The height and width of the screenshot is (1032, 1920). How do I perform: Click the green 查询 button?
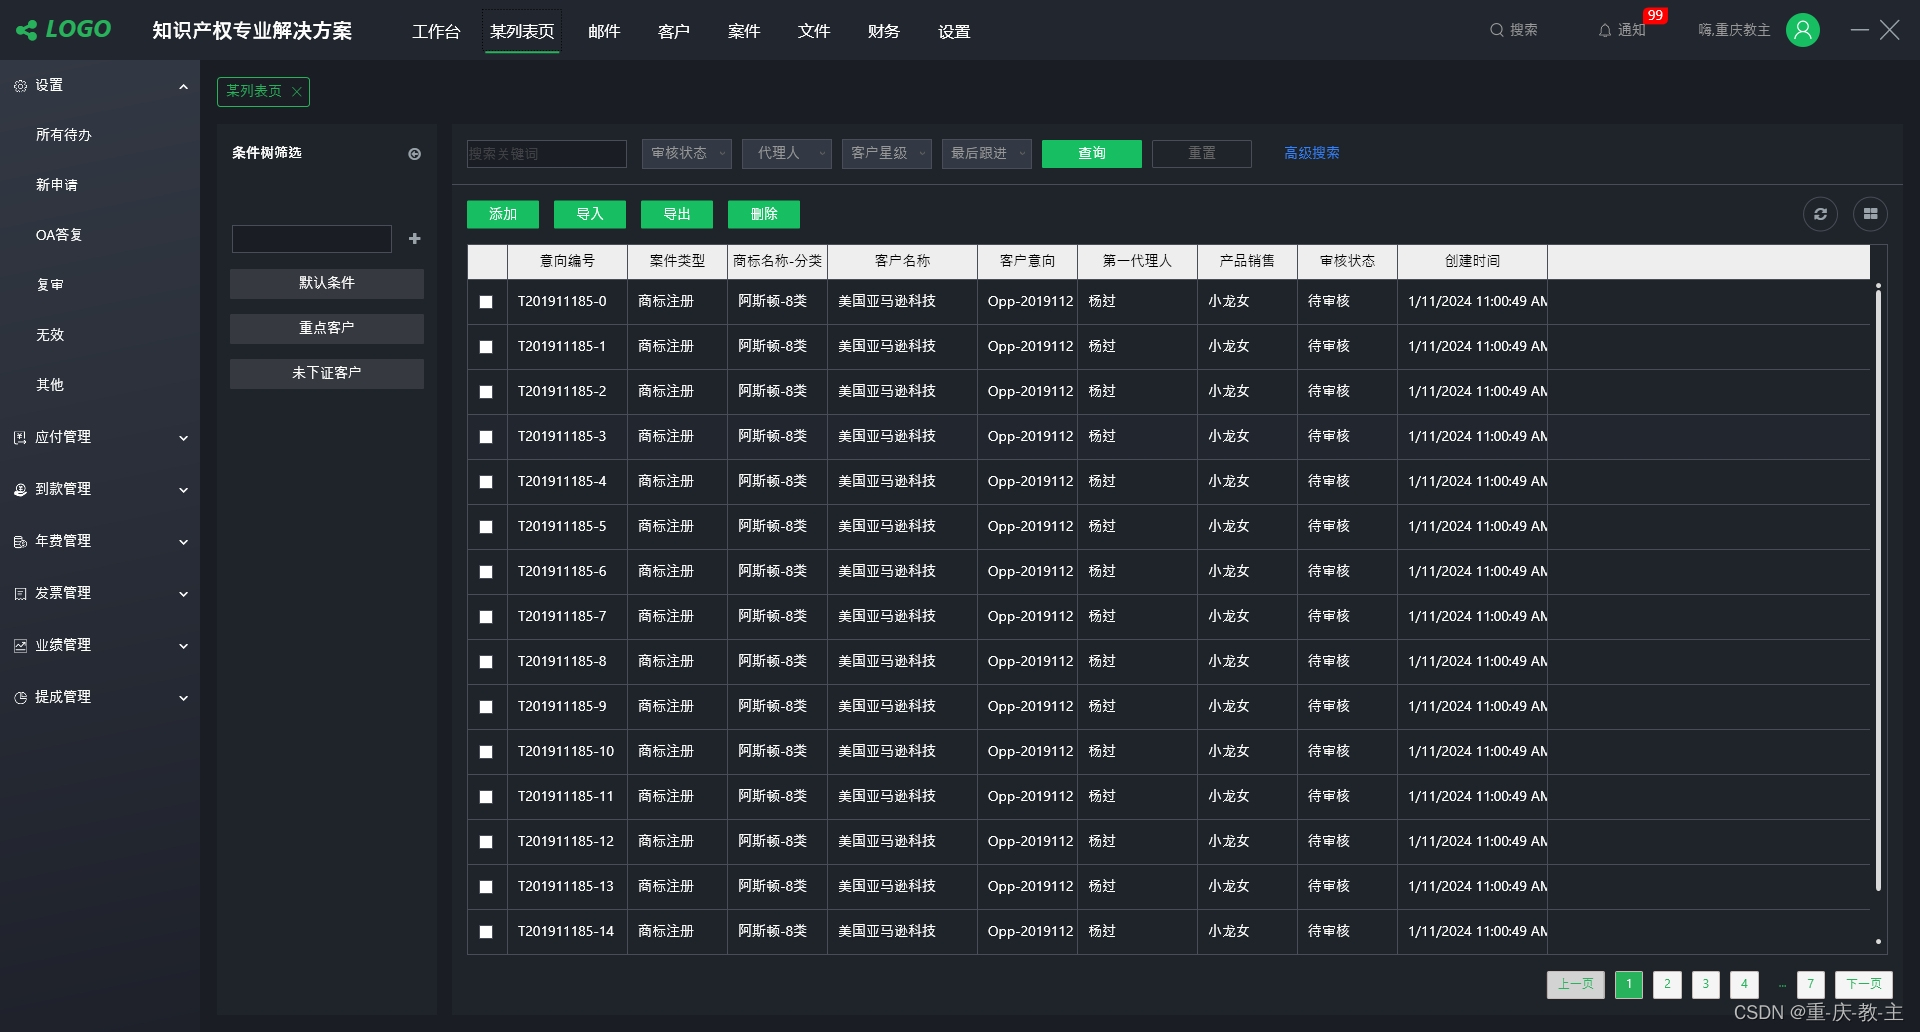(1092, 154)
